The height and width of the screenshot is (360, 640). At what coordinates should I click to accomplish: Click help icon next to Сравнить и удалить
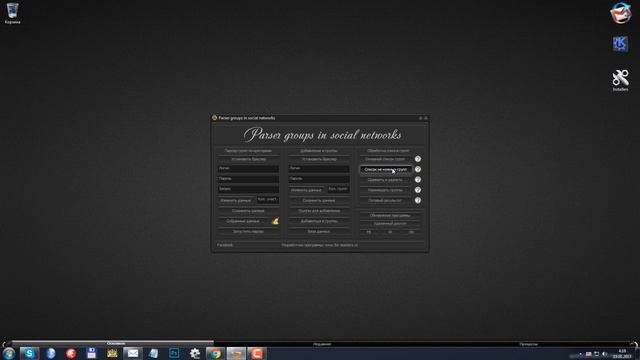pos(418,180)
